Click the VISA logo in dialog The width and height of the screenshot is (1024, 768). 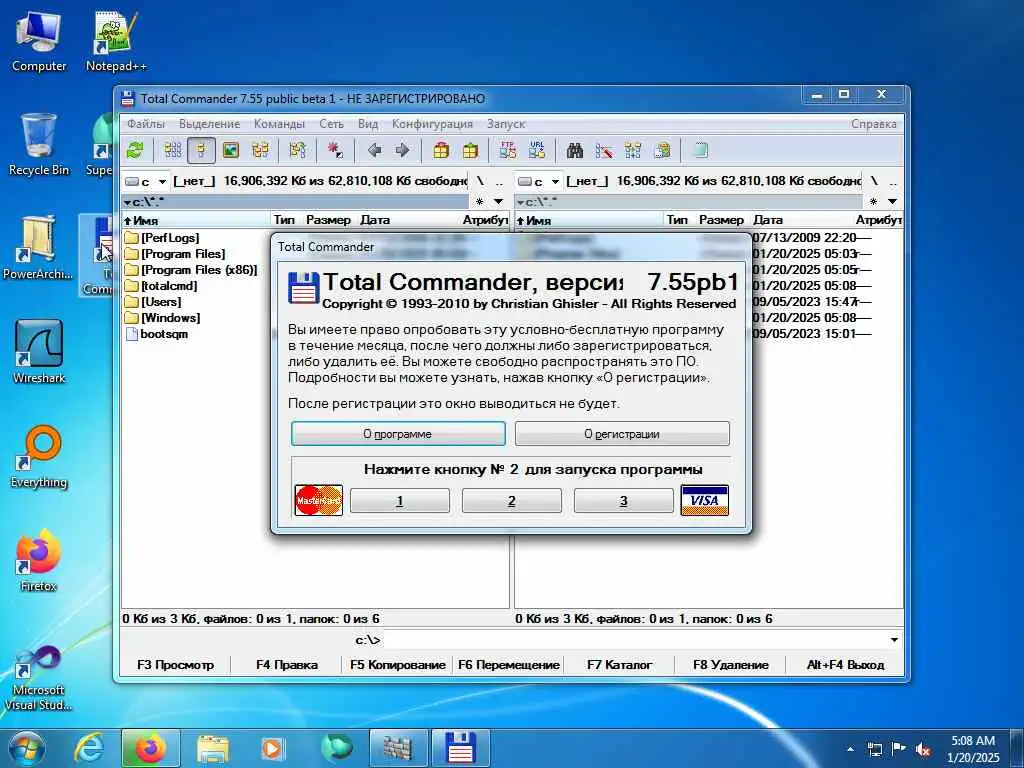pos(704,500)
